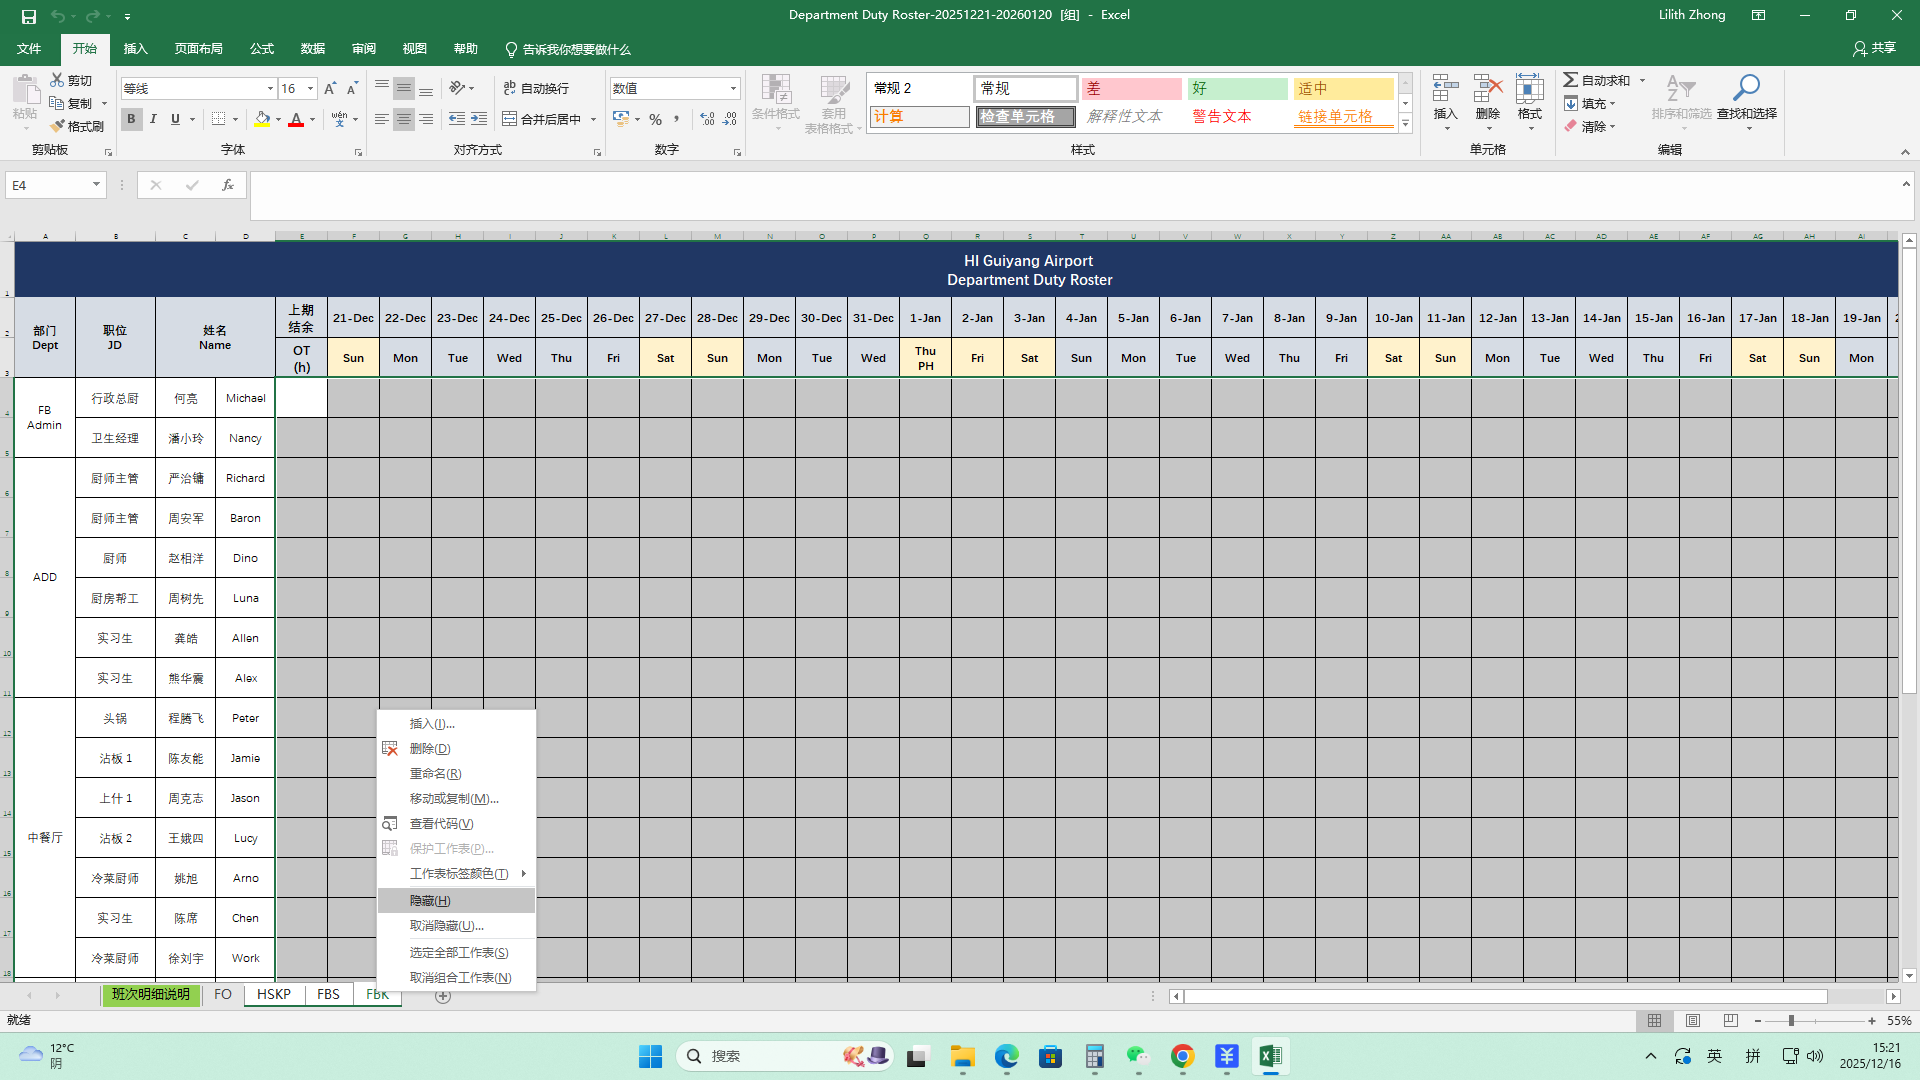Click the Insert Function fx icon
The width and height of the screenshot is (1920, 1080).
227,185
